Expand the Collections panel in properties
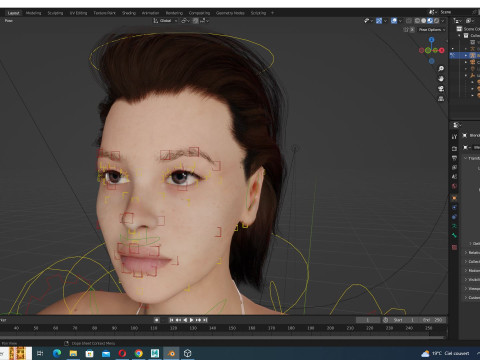 (x=472, y=262)
